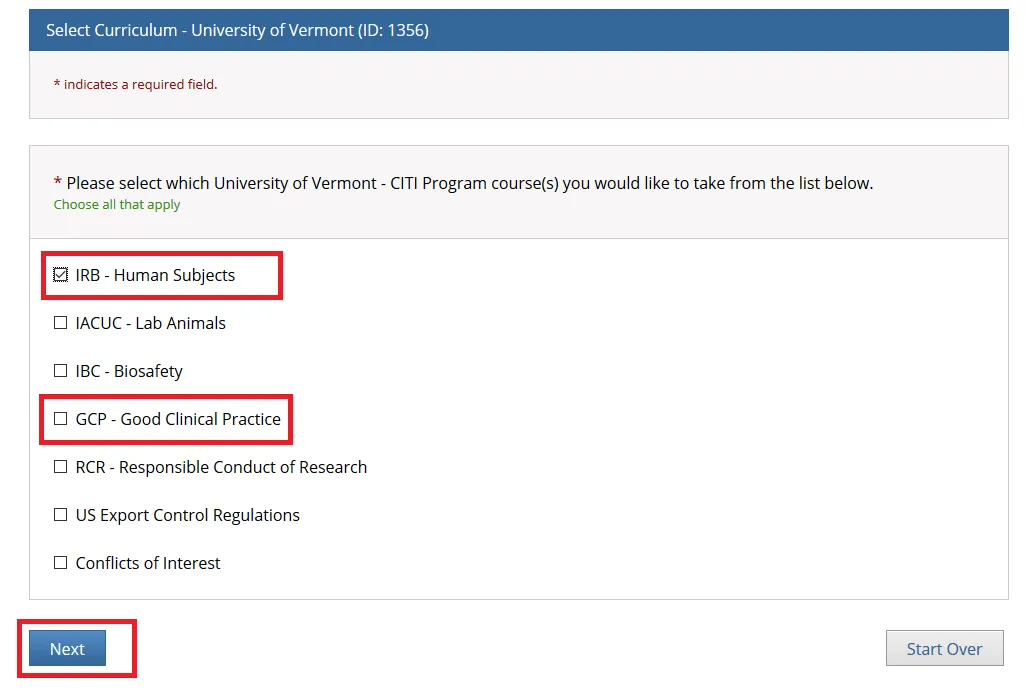Click the Select Curriculum header title

click(237, 31)
